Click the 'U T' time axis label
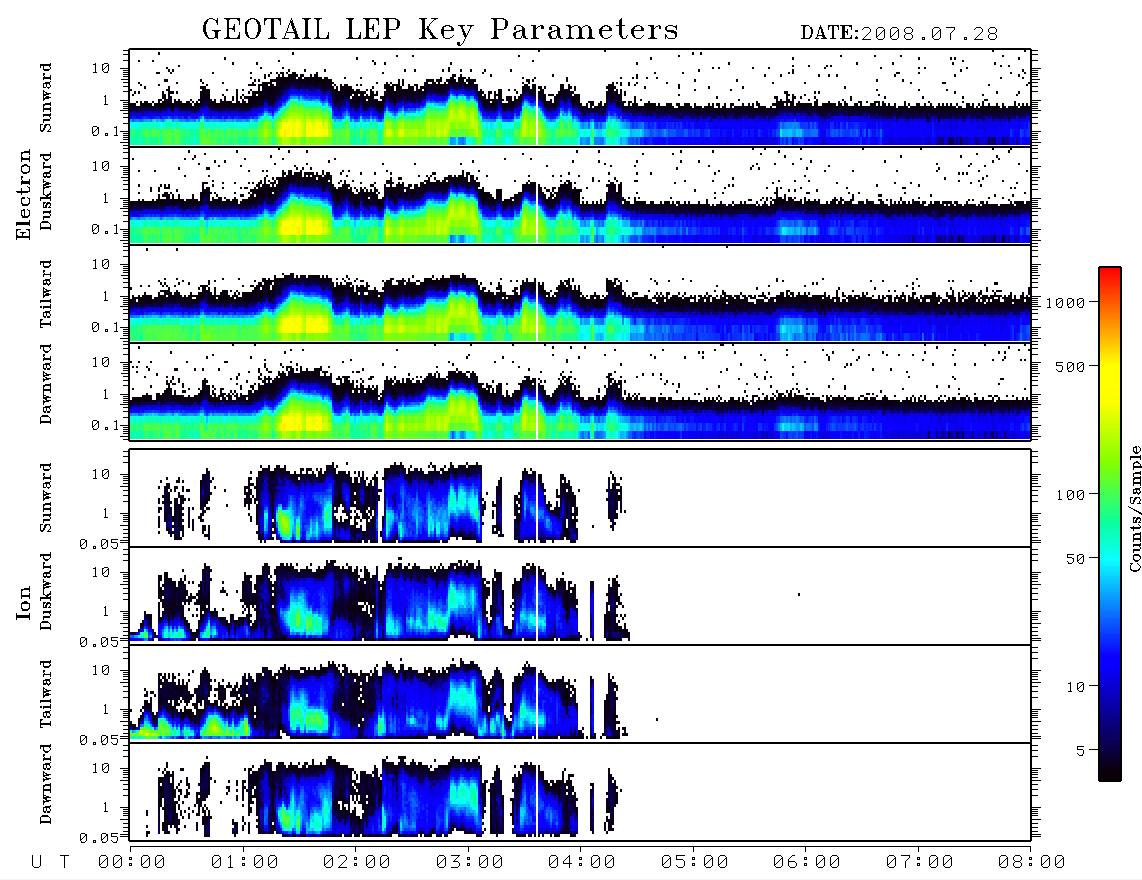The width and height of the screenshot is (1142, 880). (x=50, y=862)
